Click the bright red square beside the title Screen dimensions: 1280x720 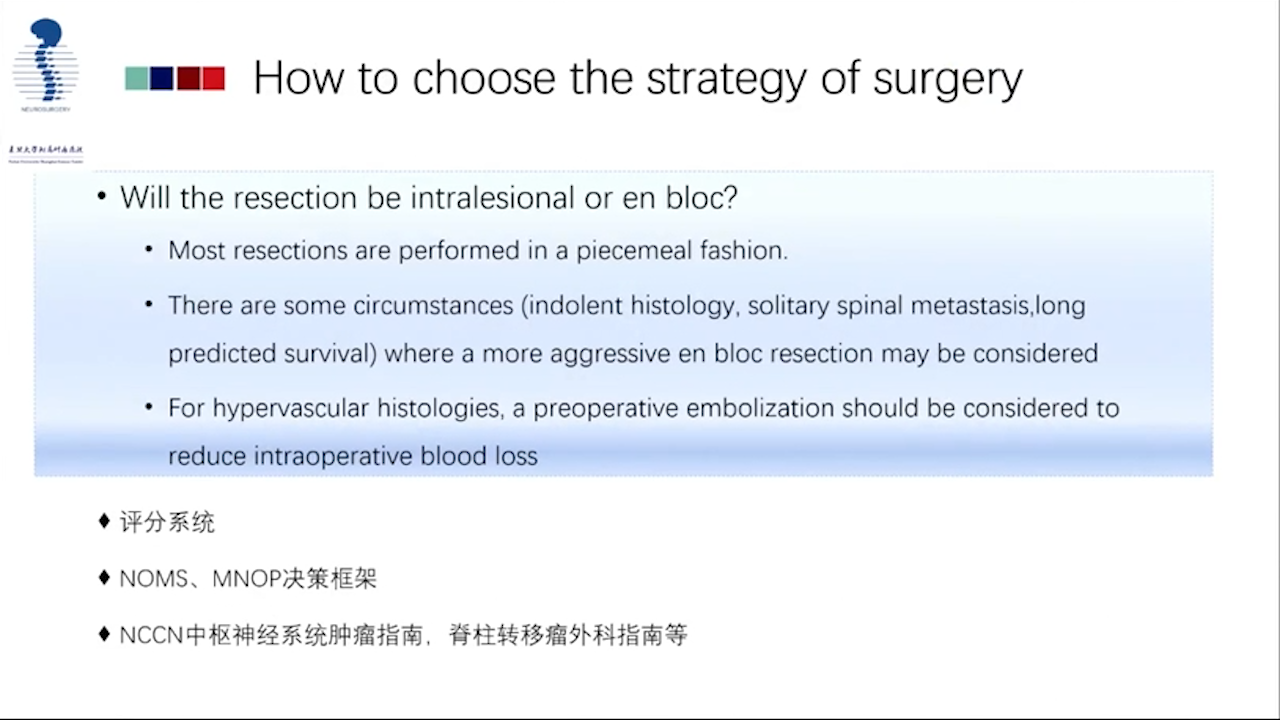click(x=213, y=79)
